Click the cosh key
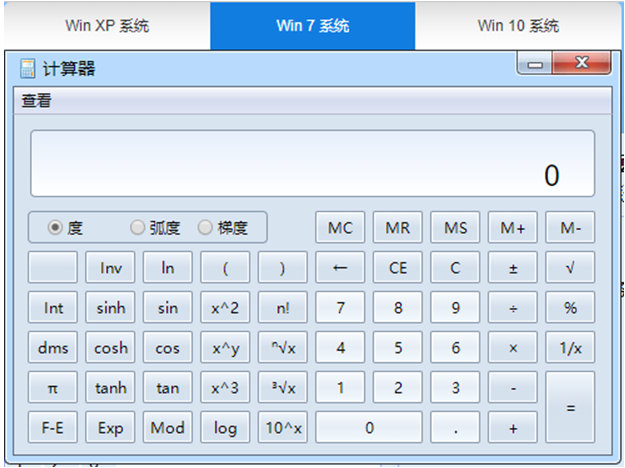 pos(110,347)
